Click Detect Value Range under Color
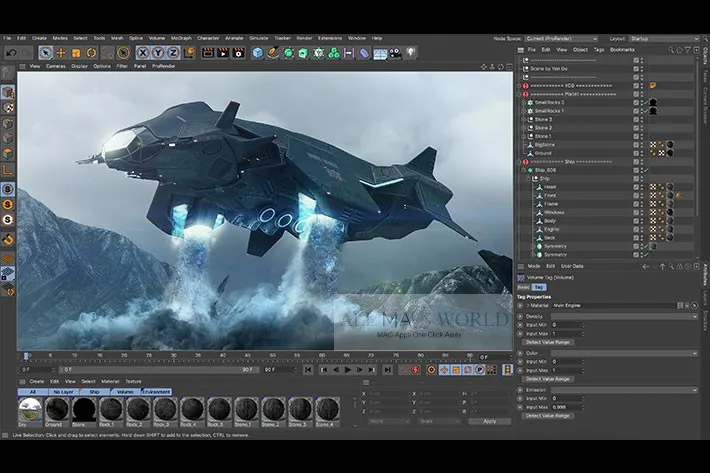The height and width of the screenshot is (473, 710). pos(548,379)
